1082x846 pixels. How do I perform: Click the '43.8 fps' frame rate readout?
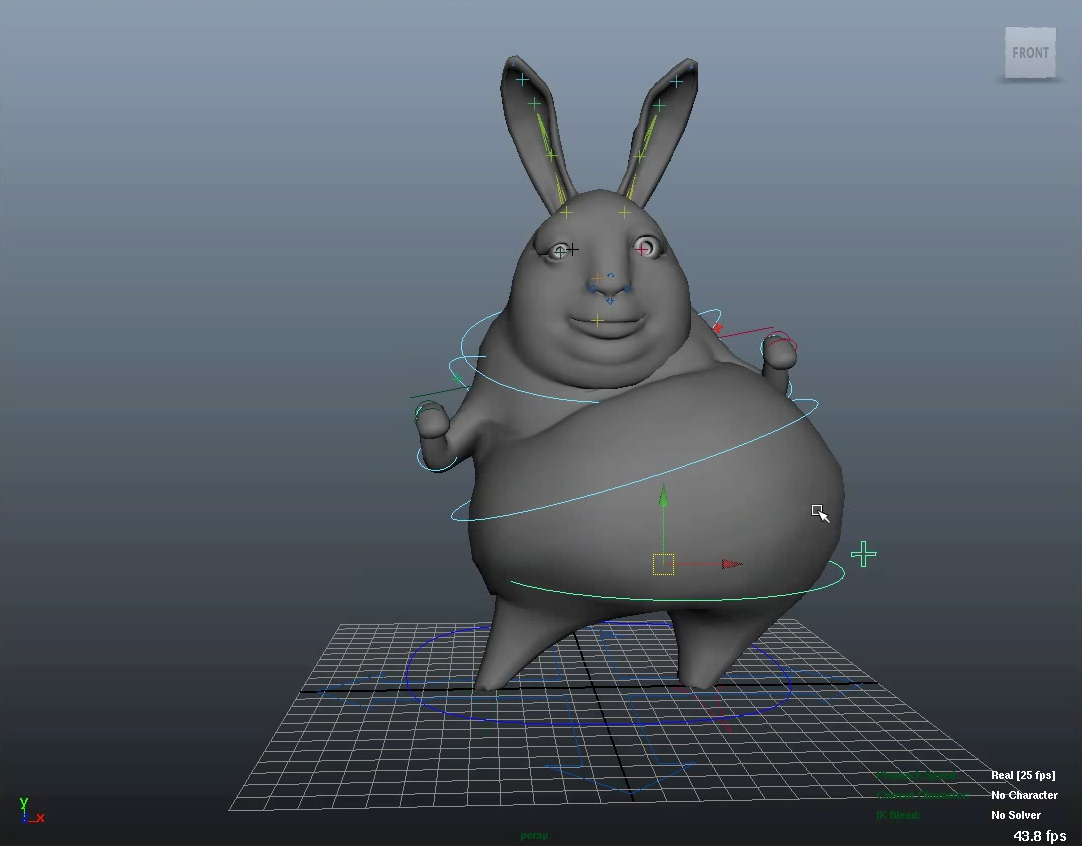click(x=1040, y=836)
